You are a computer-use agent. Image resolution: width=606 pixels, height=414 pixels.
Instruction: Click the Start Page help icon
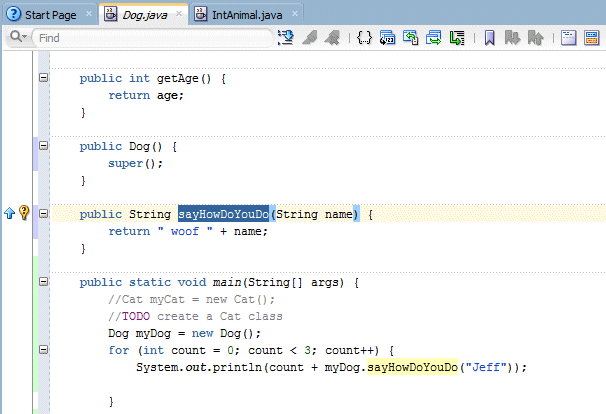point(14,14)
